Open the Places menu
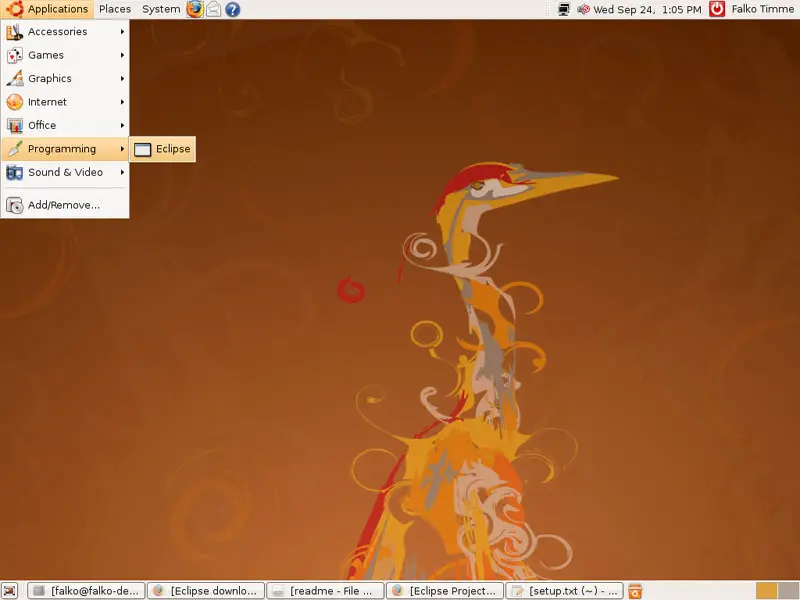 click(x=115, y=9)
